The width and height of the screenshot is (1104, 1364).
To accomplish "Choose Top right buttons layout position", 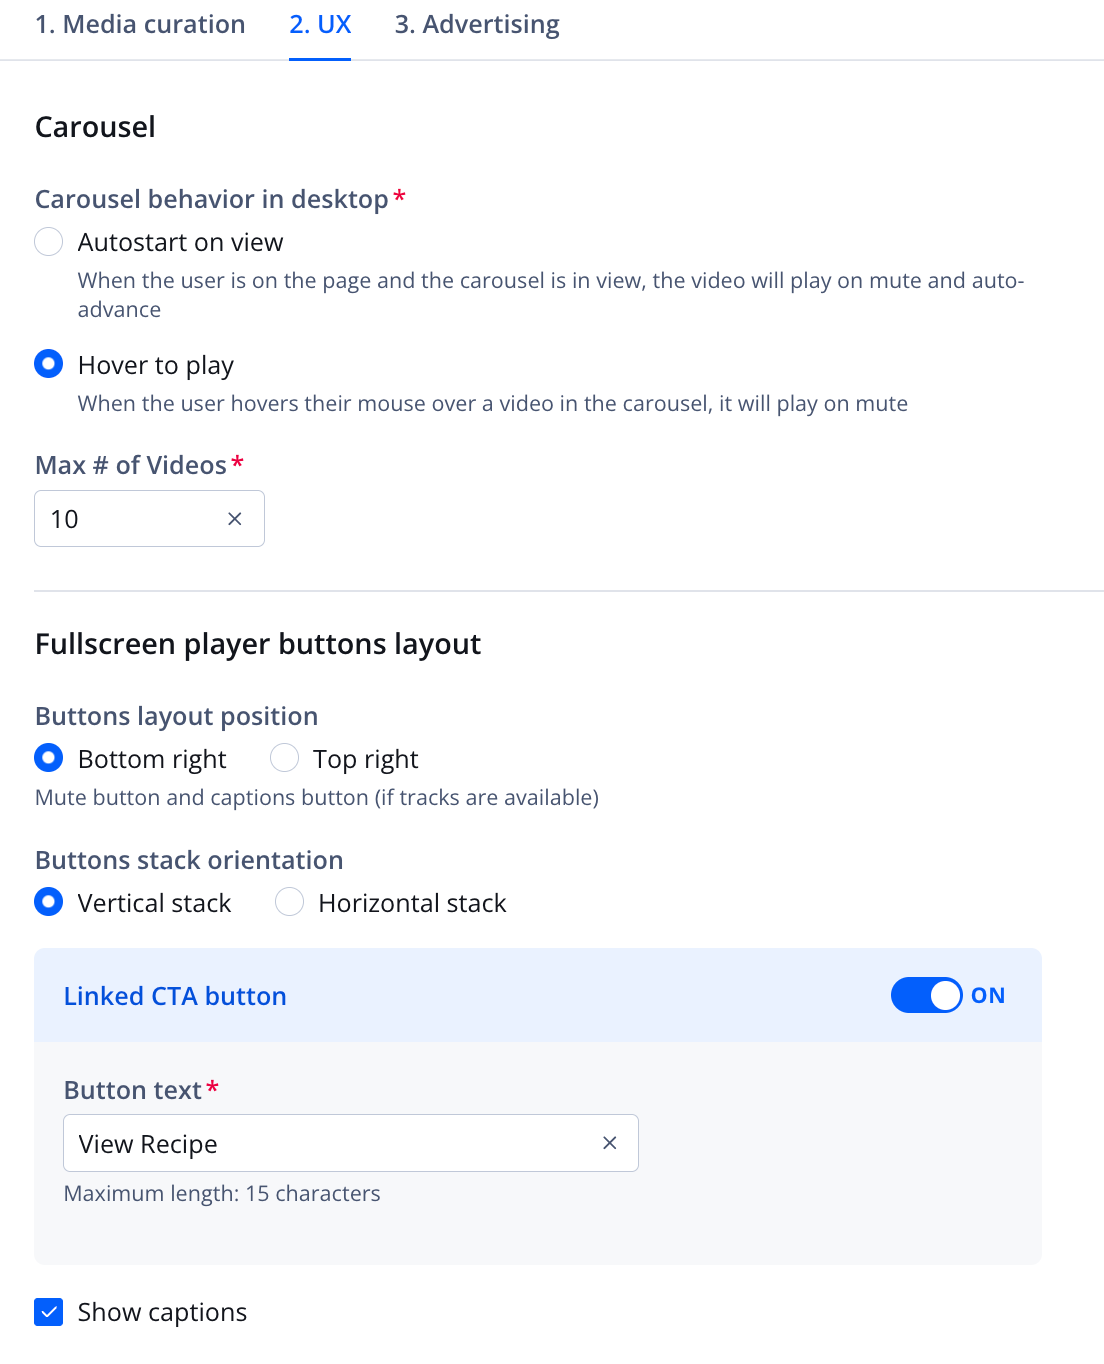I will pos(284,758).
